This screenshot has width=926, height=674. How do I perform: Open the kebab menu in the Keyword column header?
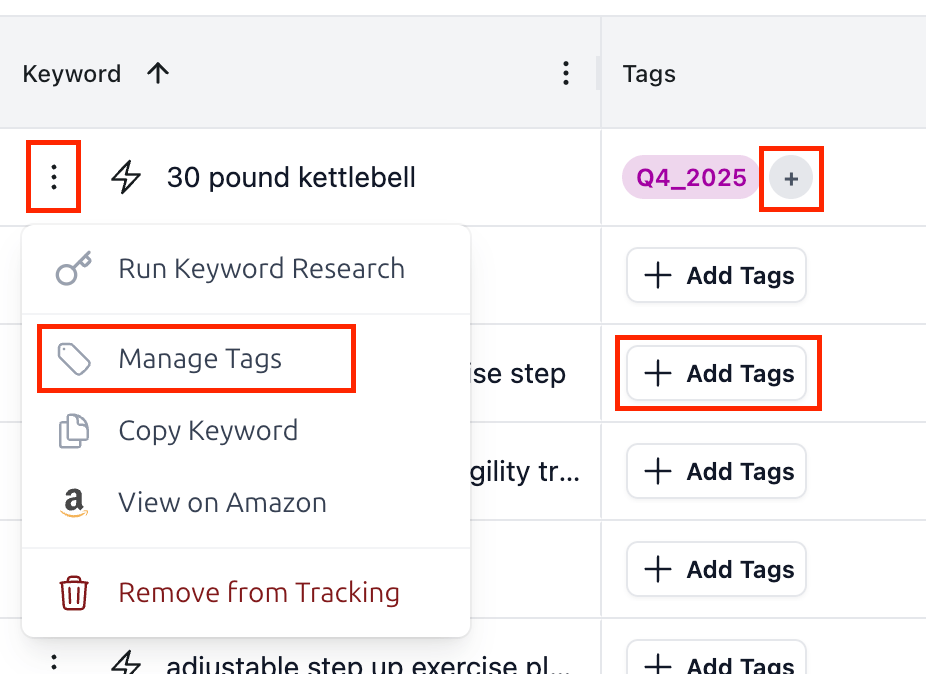[x=566, y=72]
